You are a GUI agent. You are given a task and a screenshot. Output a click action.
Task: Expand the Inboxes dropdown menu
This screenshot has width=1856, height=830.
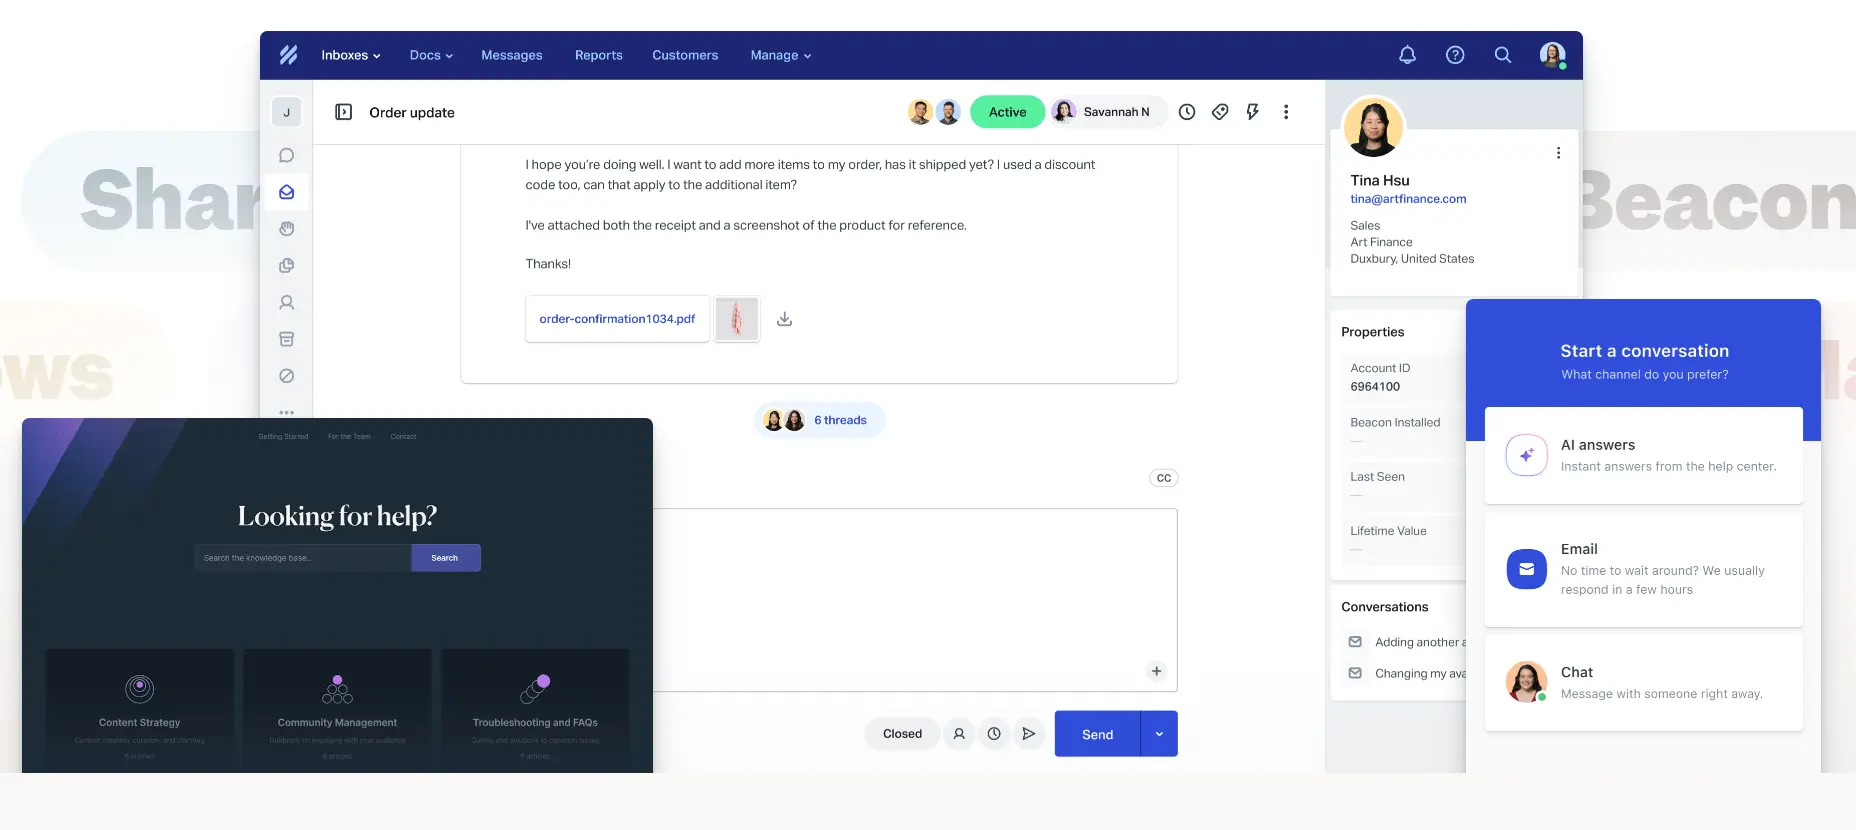point(350,55)
